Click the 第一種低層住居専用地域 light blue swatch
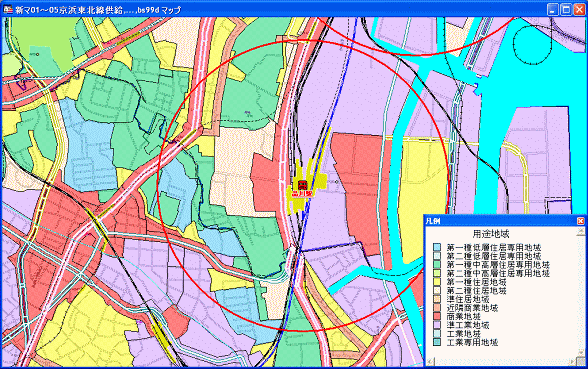588x369 pixels. 437,247
